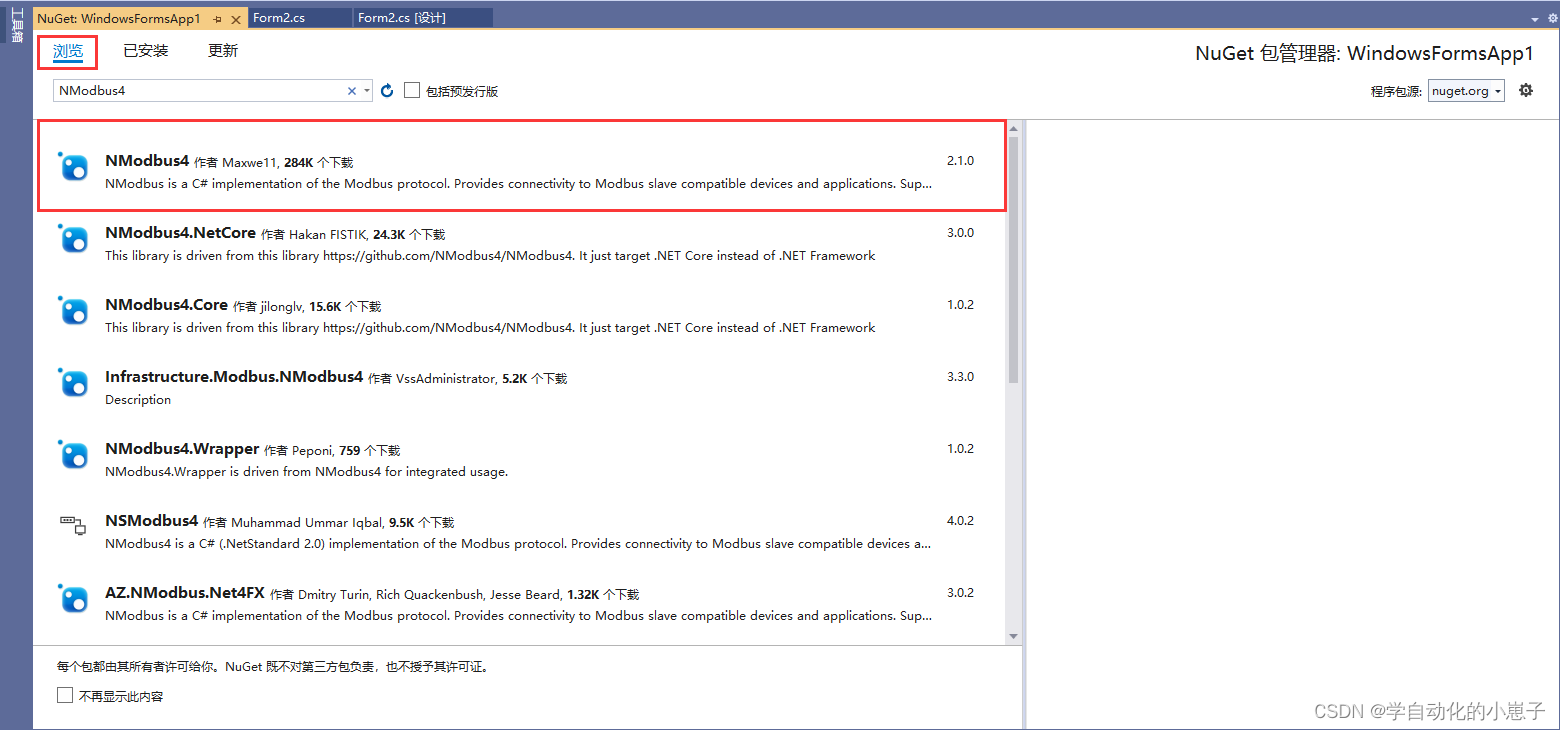
Task: Toggle include prerelease checkbox
Action: tap(412, 91)
